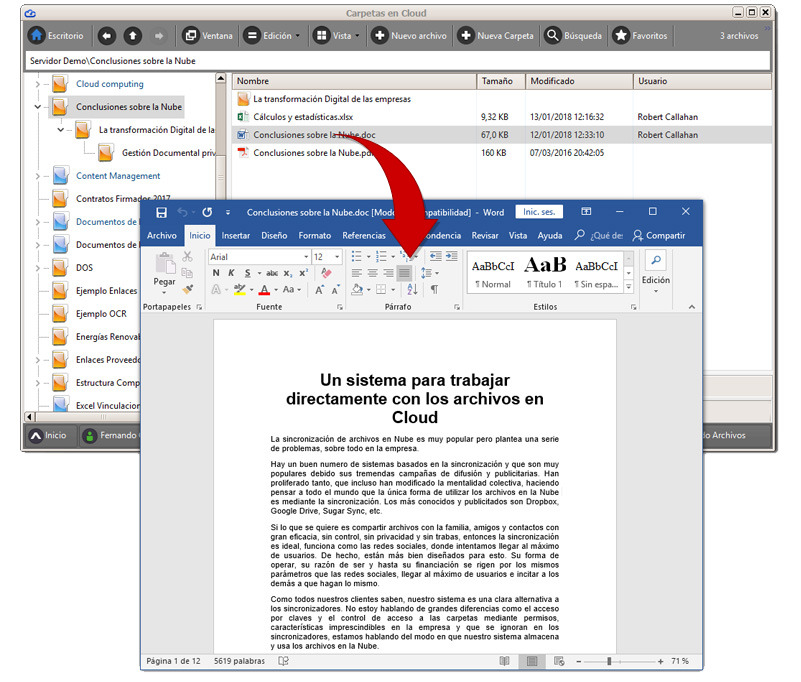Viewport: 801px width, 682px height.
Task: Toggle right paragraph alignment
Action: tap(389, 273)
